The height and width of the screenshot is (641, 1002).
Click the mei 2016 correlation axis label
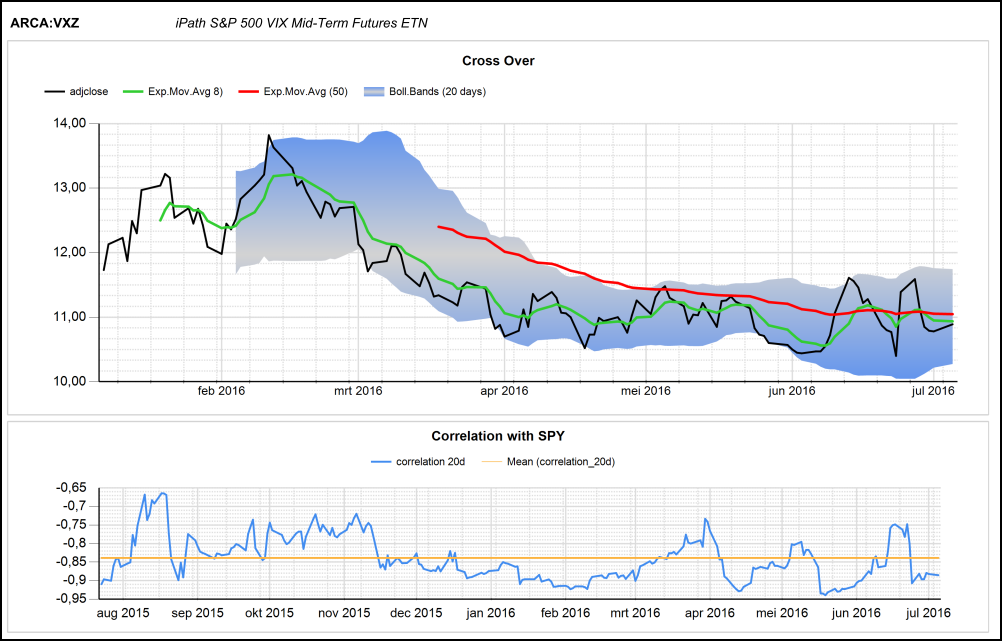[782, 613]
